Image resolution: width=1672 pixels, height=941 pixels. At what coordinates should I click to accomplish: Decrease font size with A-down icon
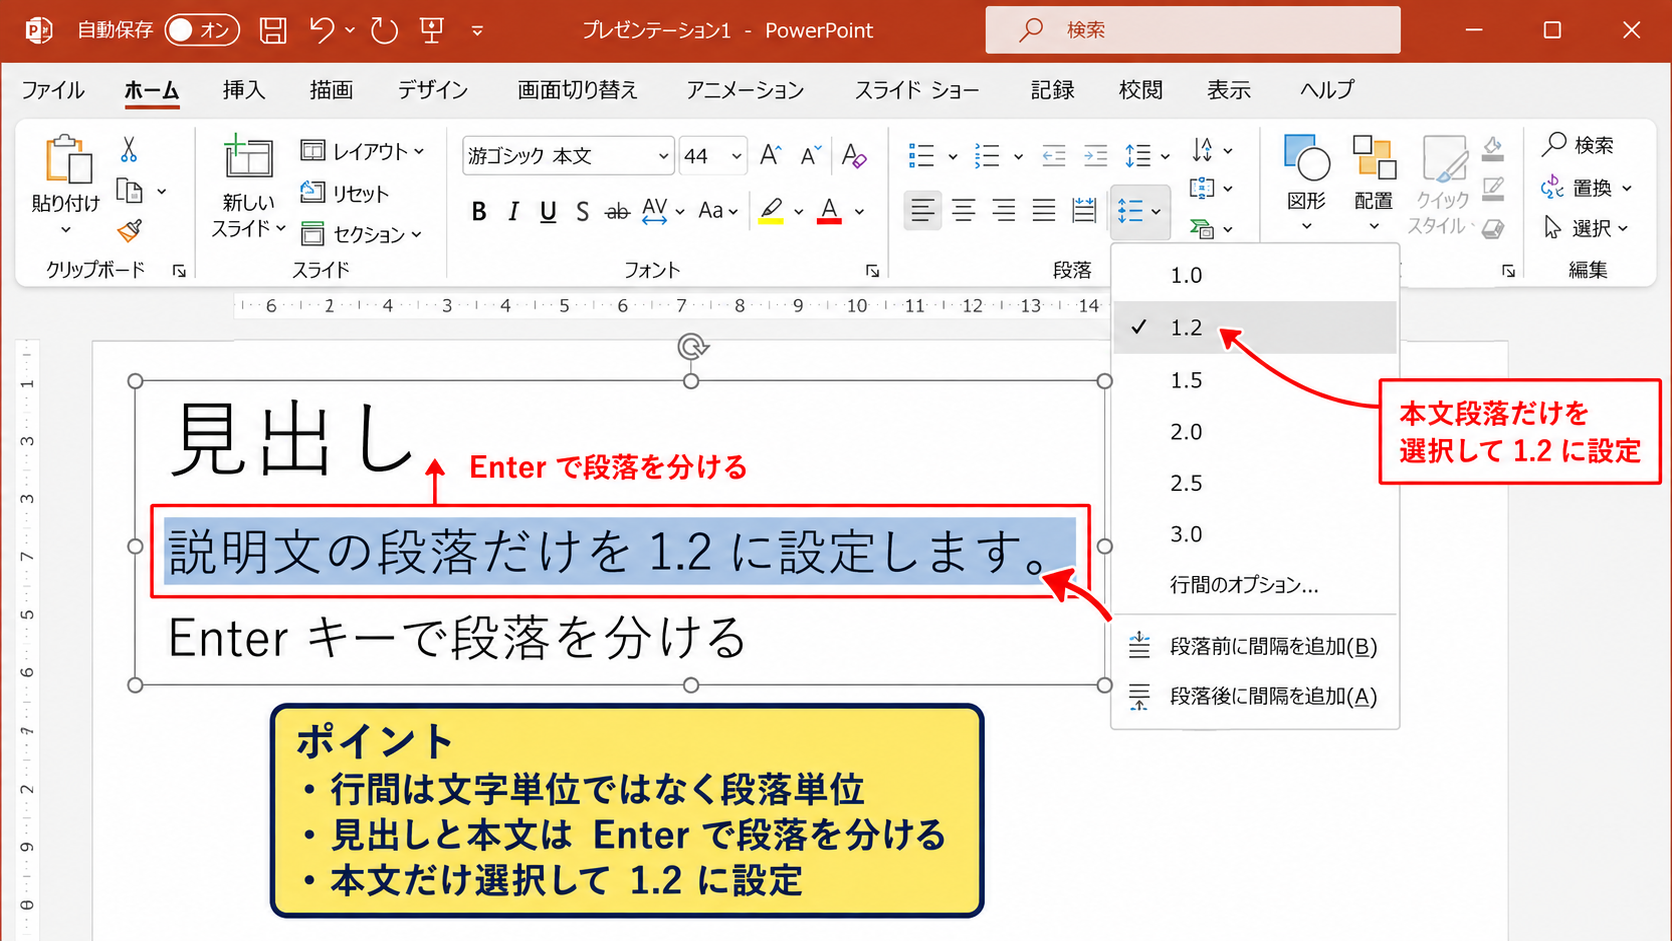click(811, 155)
